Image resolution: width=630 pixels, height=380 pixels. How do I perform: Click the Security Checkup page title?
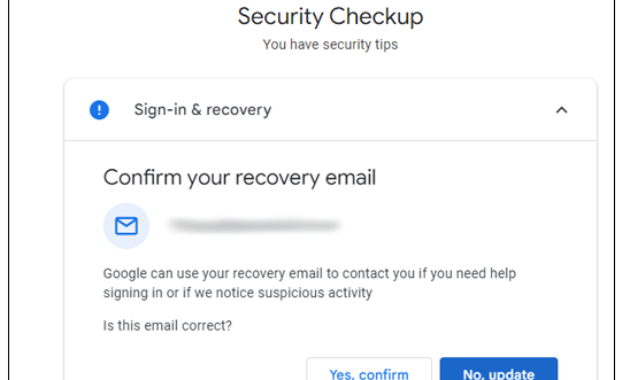(330, 16)
